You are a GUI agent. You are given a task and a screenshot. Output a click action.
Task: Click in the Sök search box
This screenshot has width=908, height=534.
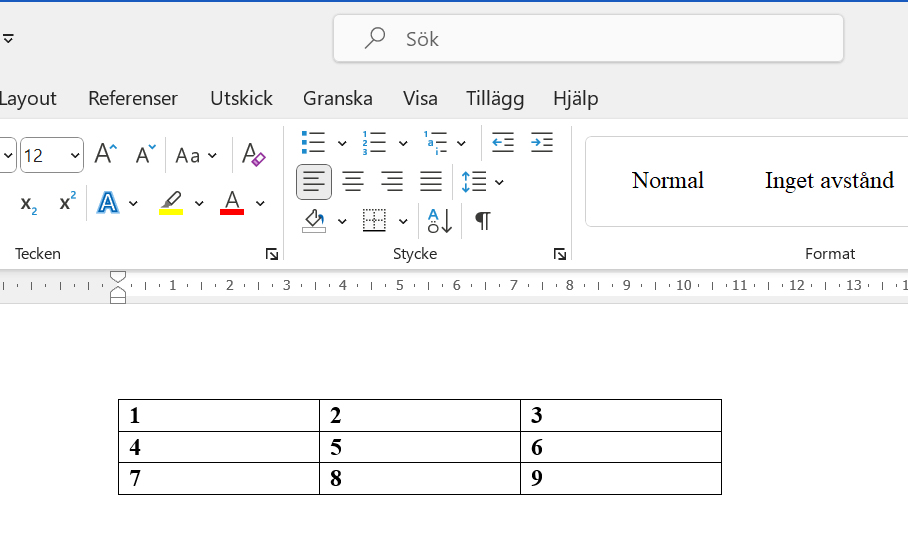[x=588, y=39]
